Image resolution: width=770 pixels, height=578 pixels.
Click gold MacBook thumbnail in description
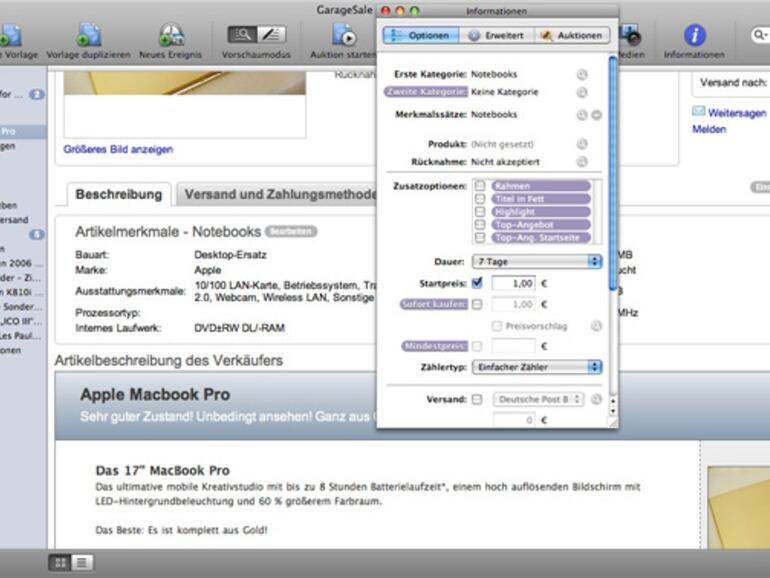point(738,507)
